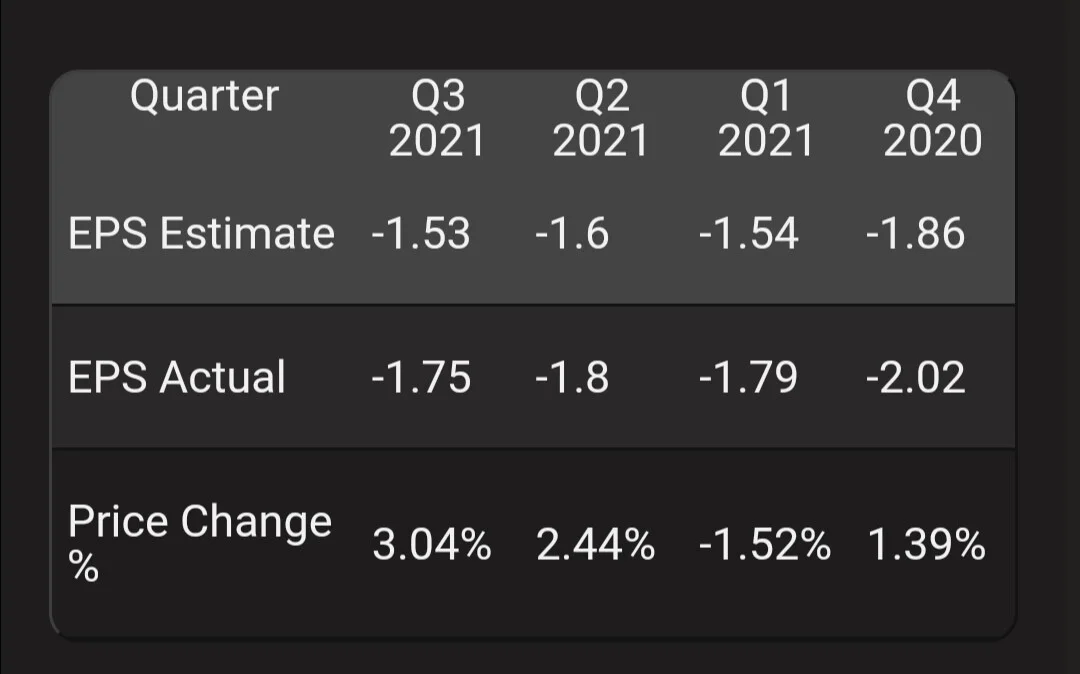Click EPS actual value -1.79
The image size is (1080, 674).
(749, 377)
